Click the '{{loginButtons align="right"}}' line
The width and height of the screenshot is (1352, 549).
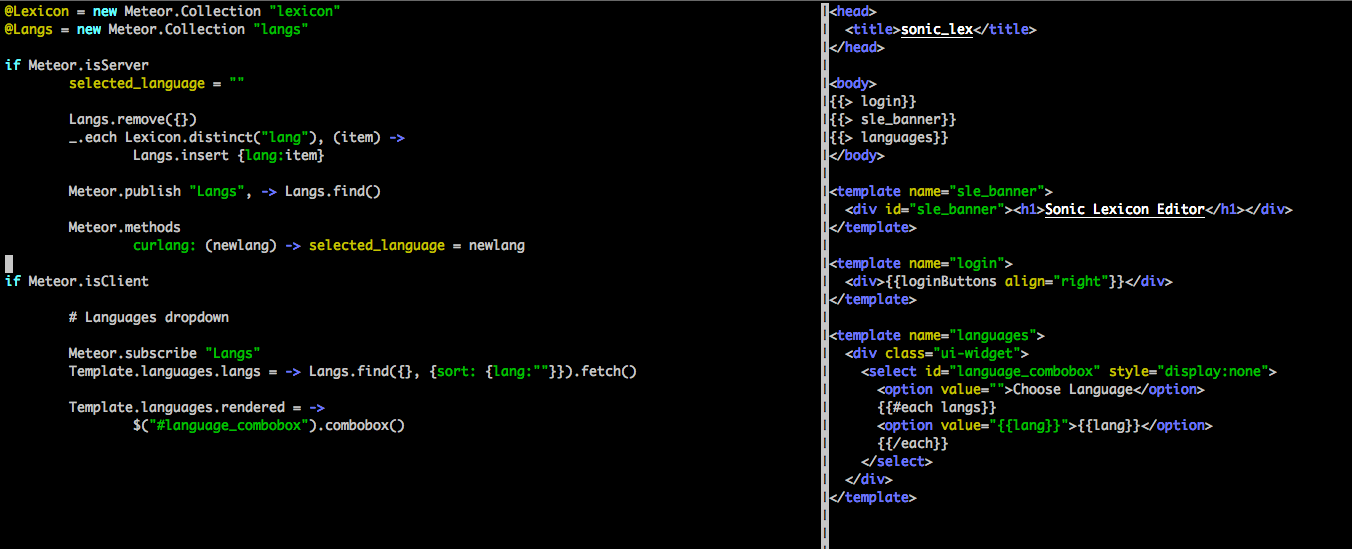click(1009, 281)
